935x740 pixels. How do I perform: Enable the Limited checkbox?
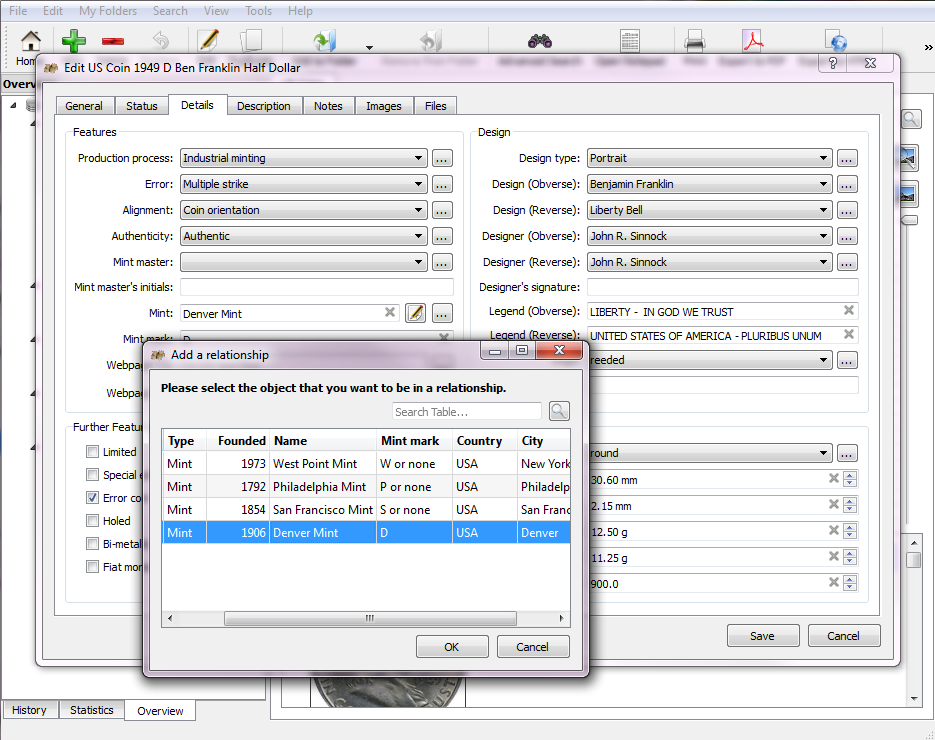point(92,452)
